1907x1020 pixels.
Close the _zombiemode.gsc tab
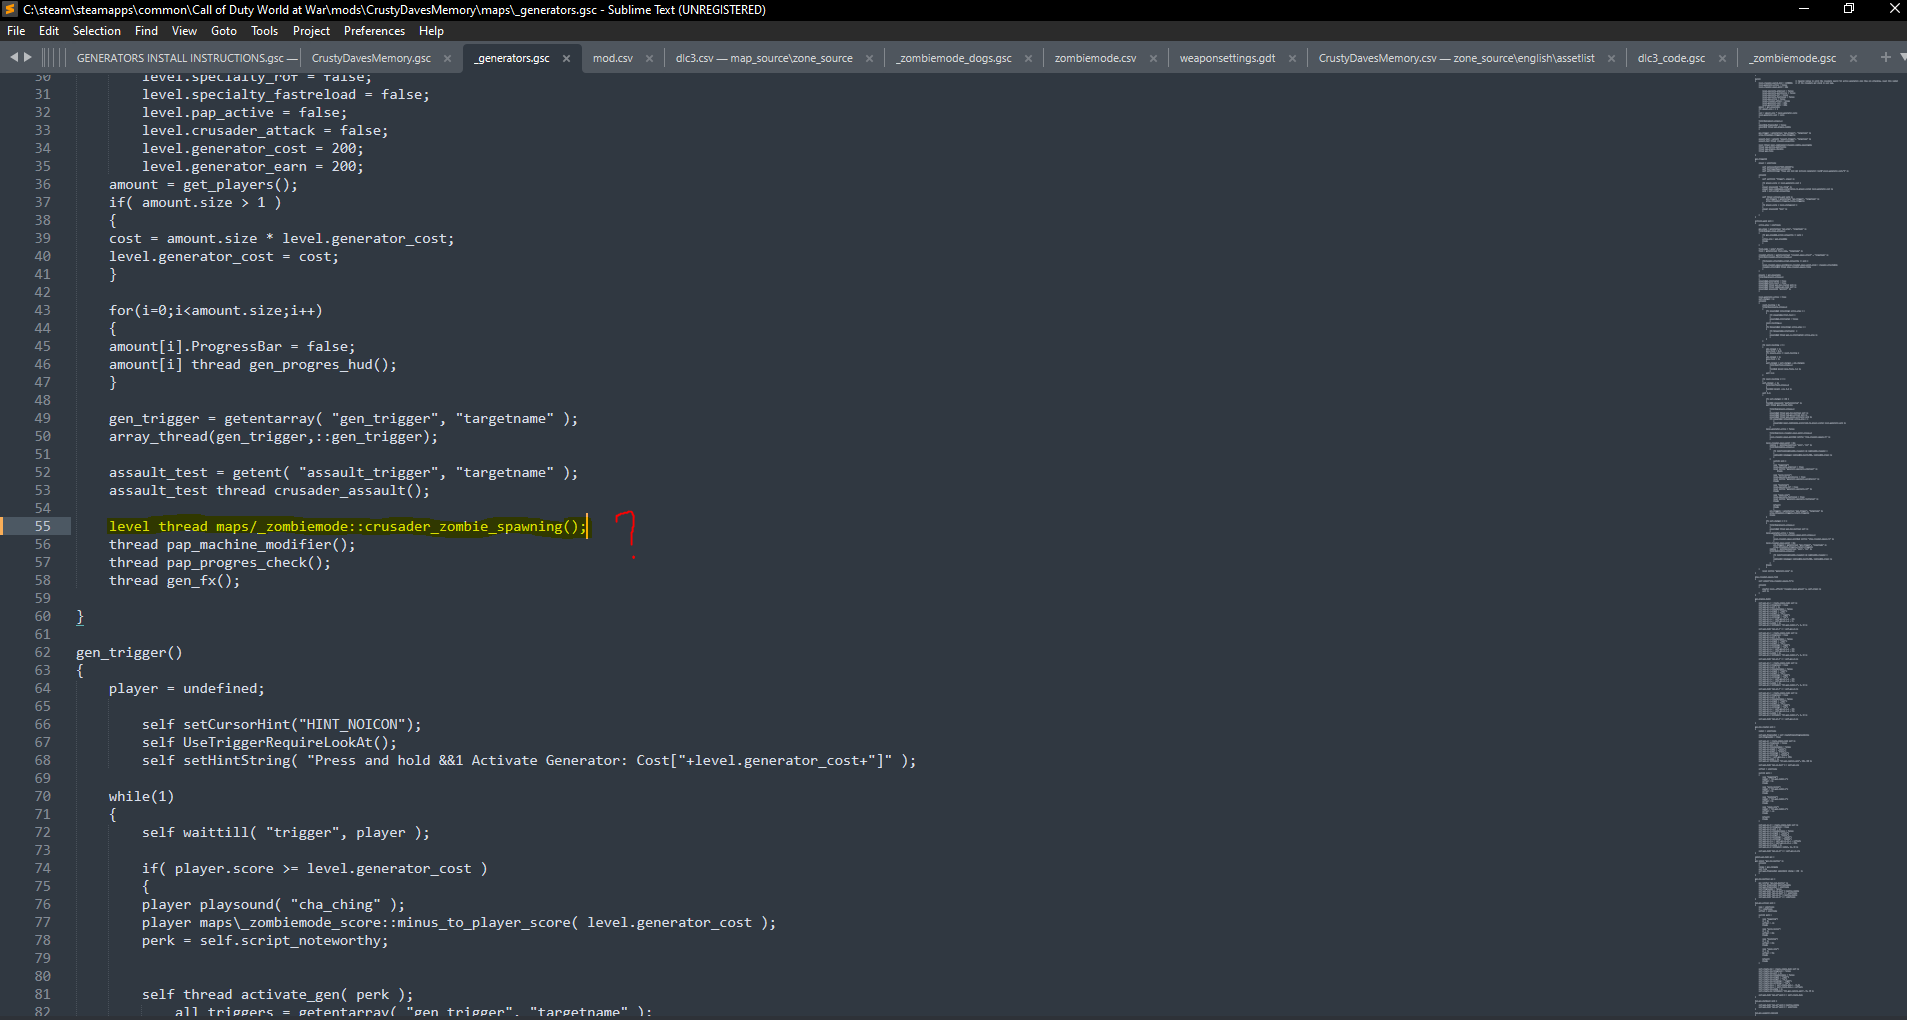tap(1853, 58)
